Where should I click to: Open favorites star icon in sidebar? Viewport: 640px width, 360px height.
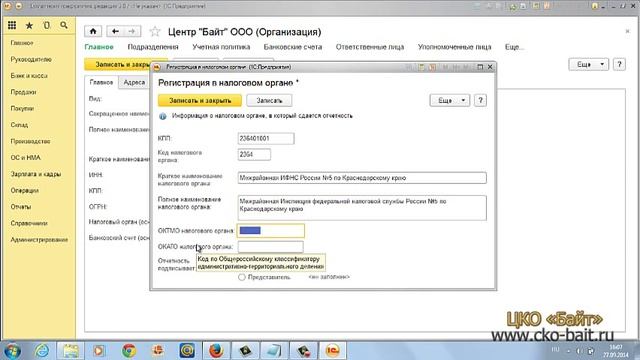[x=29, y=26]
